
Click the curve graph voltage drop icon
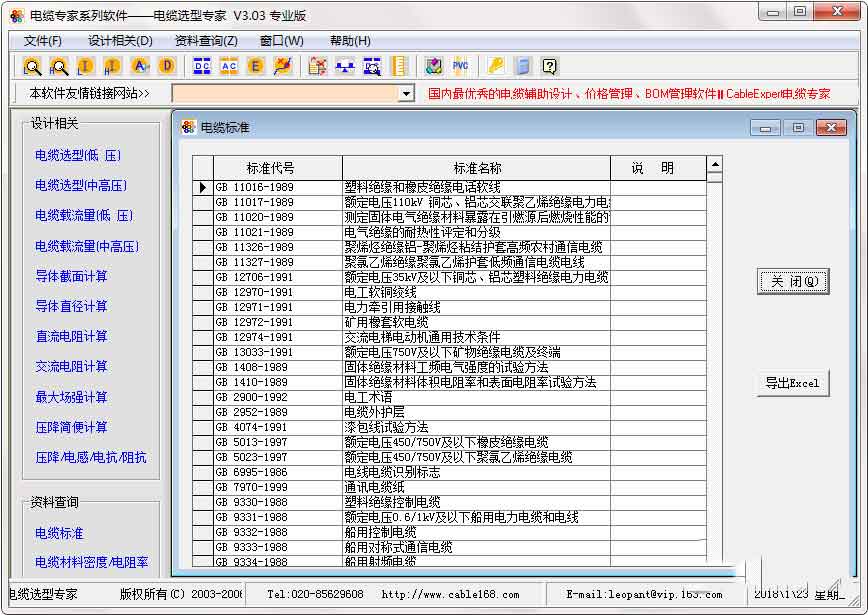(x=282, y=66)
